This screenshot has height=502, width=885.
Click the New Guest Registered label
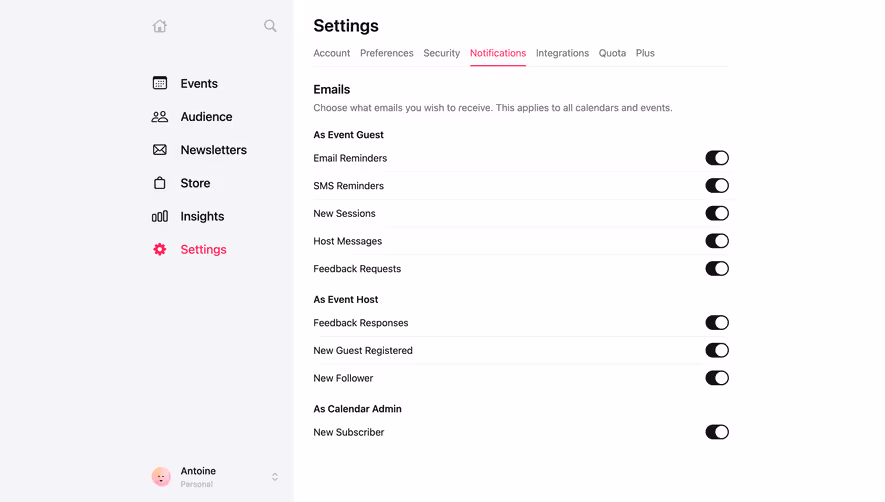pyautogui.click(x=363, y=351)
